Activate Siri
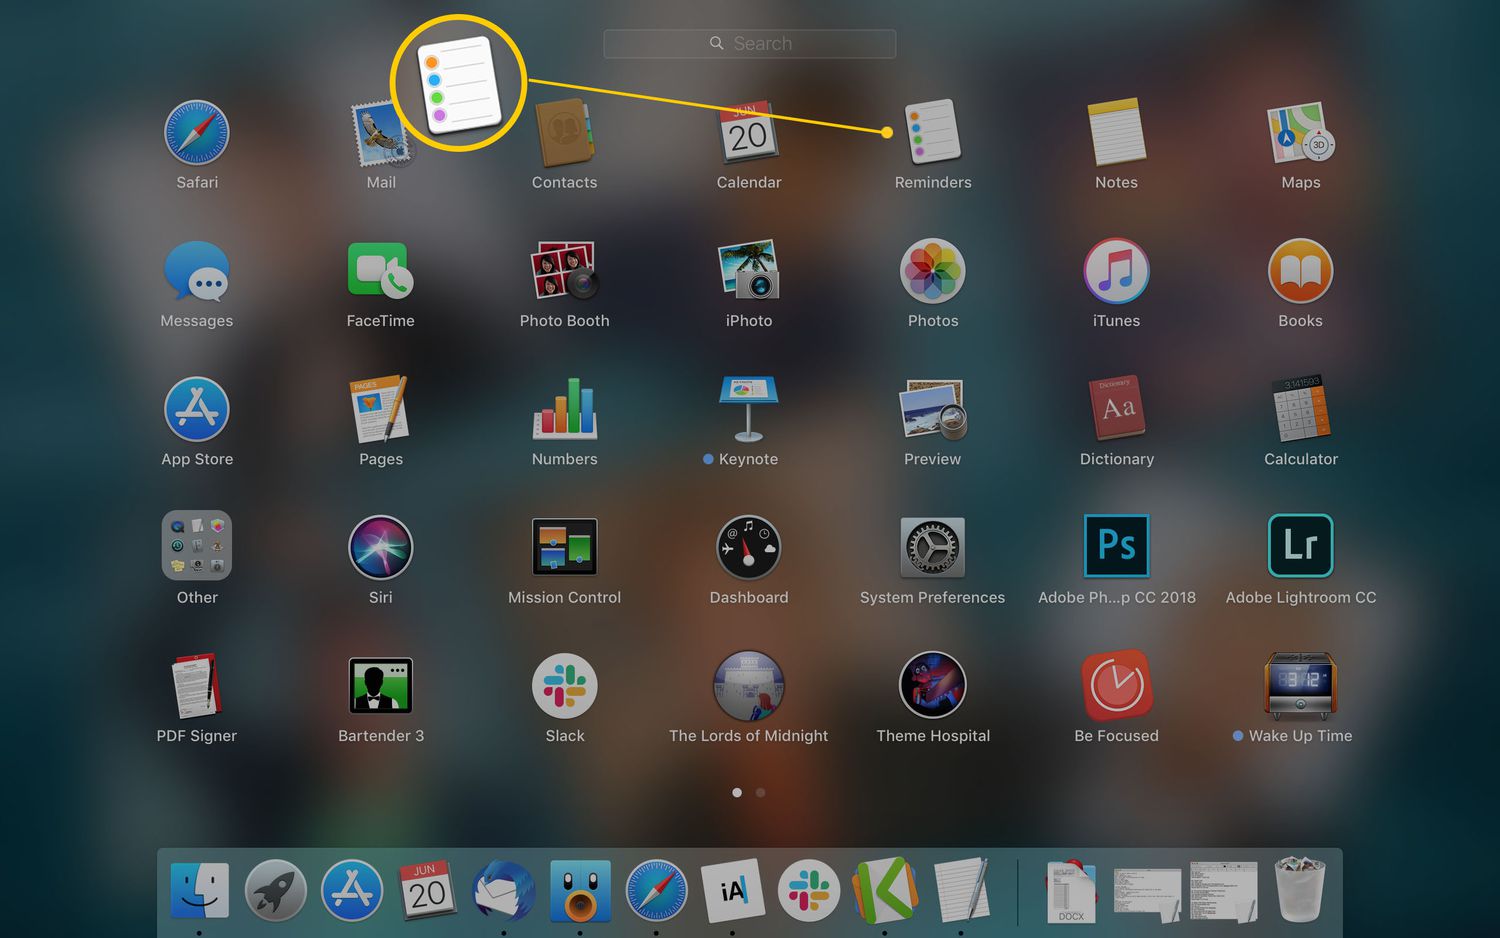Viewport: 1500px width, 938px height. coord(381,548)
